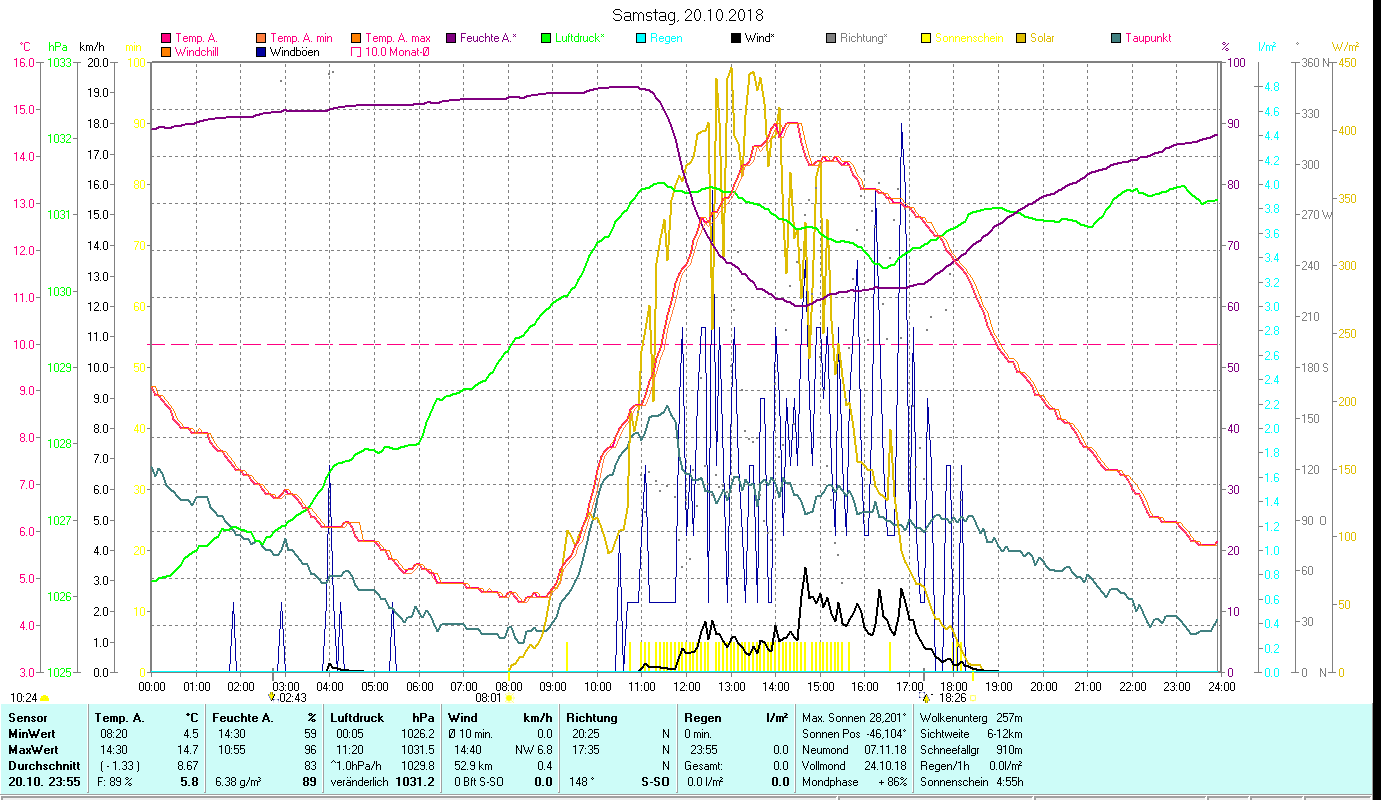Image resolution: width=1381 pixels, height=800 pixels.
Task: Click the max temperature value 14.7
Action: [x=187, y=749]
